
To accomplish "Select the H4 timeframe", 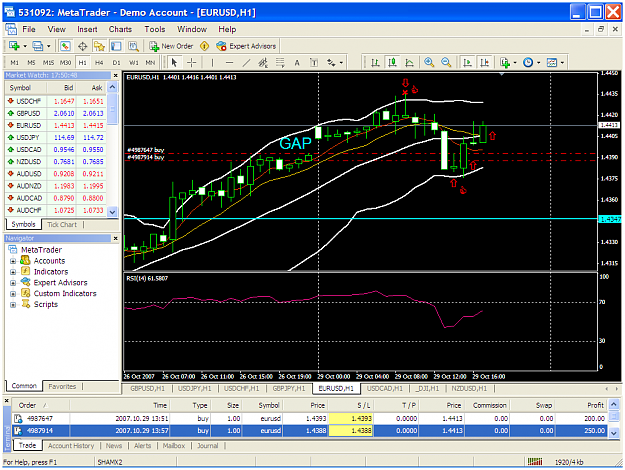I will pos(99,63).
